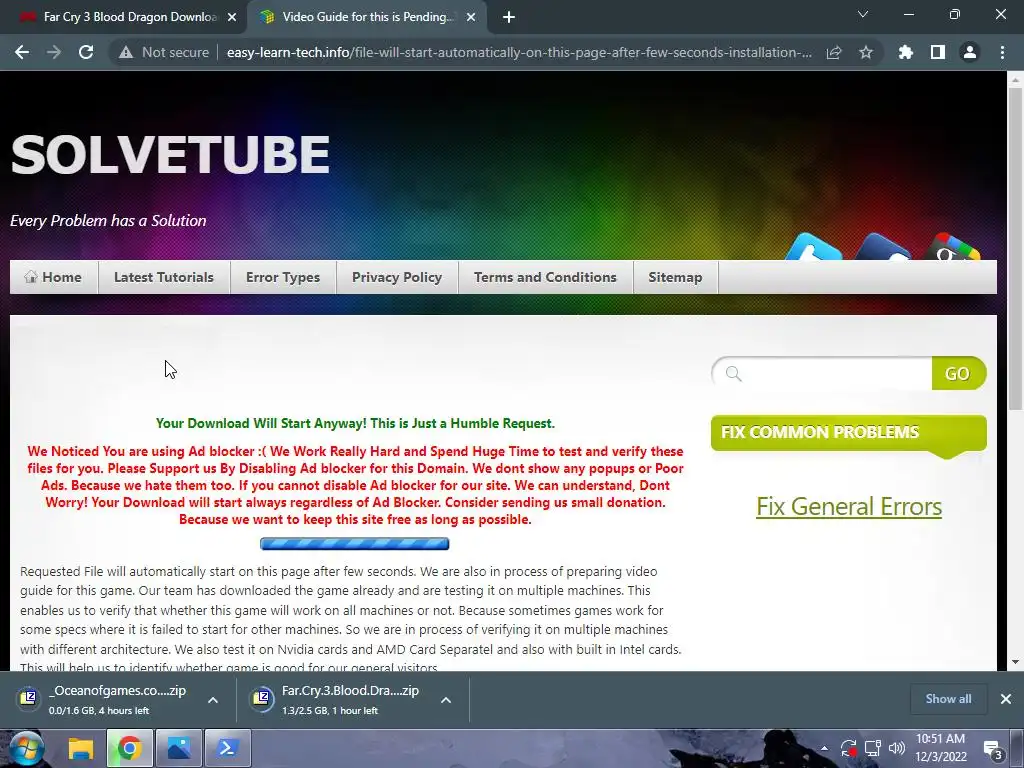The width and height of the screenshot is (1024, 768).
Task: Open the tab search chevron
Action: [x=863, y=14]
